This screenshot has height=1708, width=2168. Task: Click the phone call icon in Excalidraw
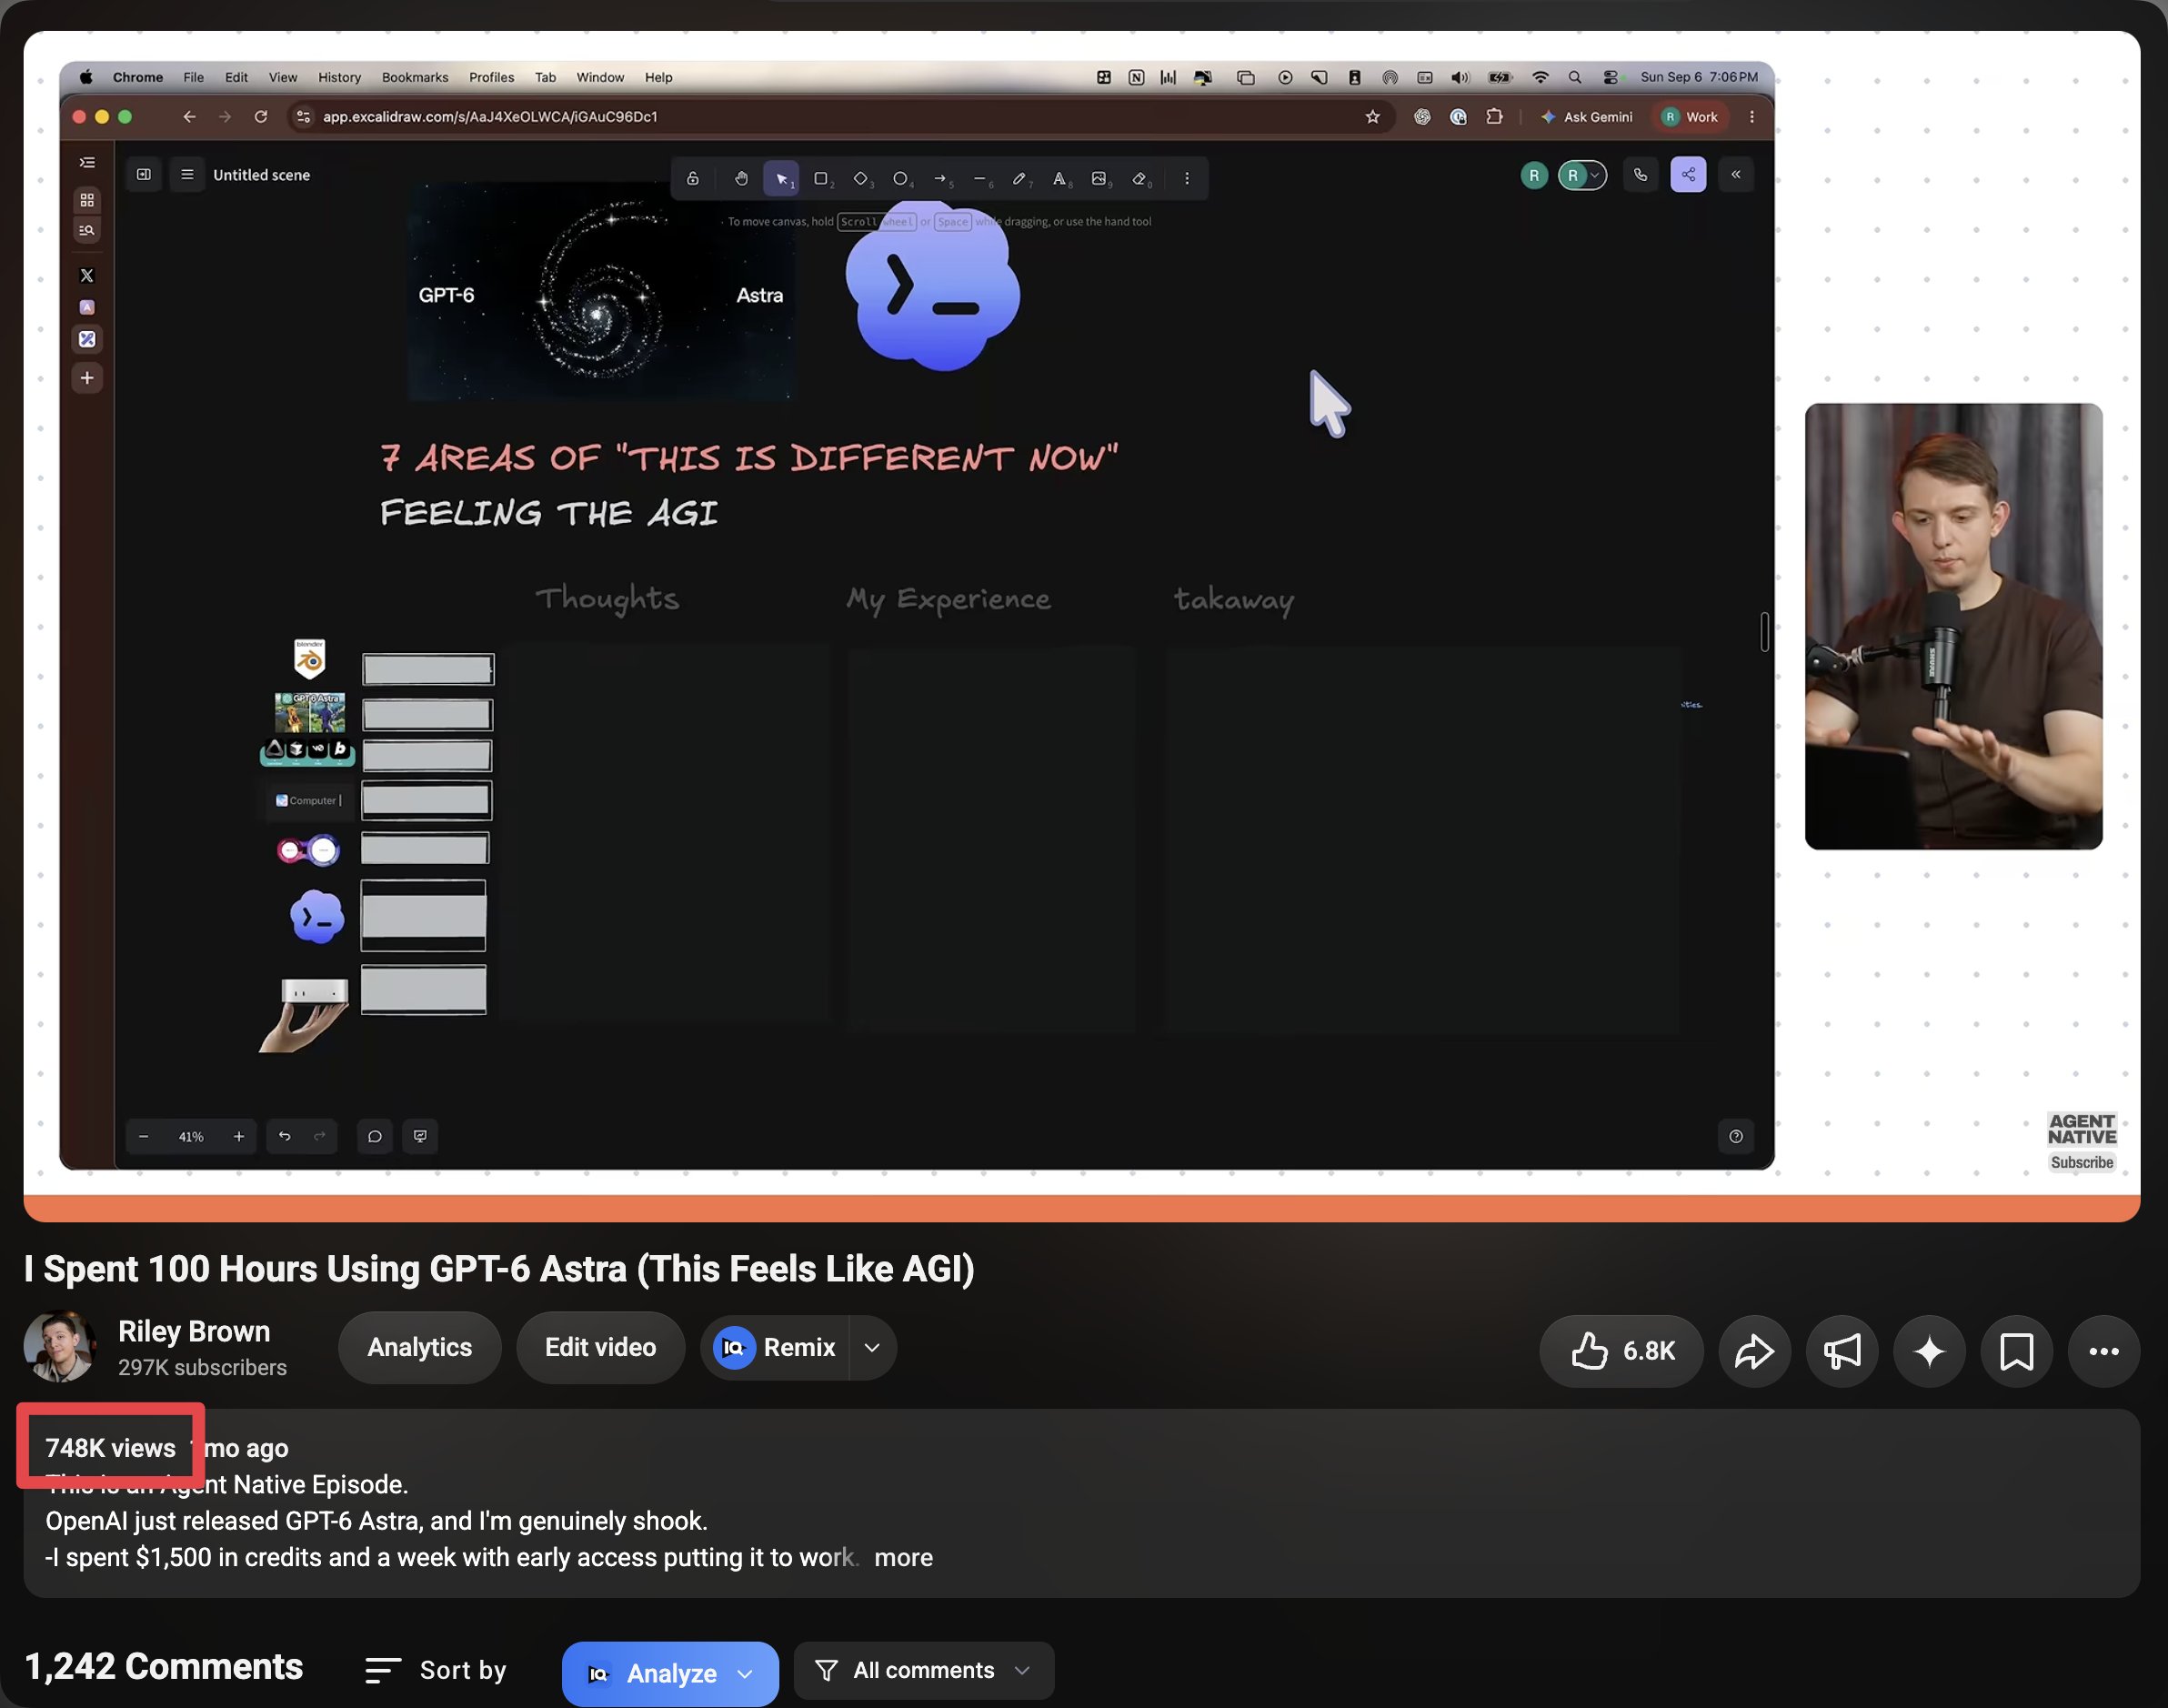[1640, 175]
